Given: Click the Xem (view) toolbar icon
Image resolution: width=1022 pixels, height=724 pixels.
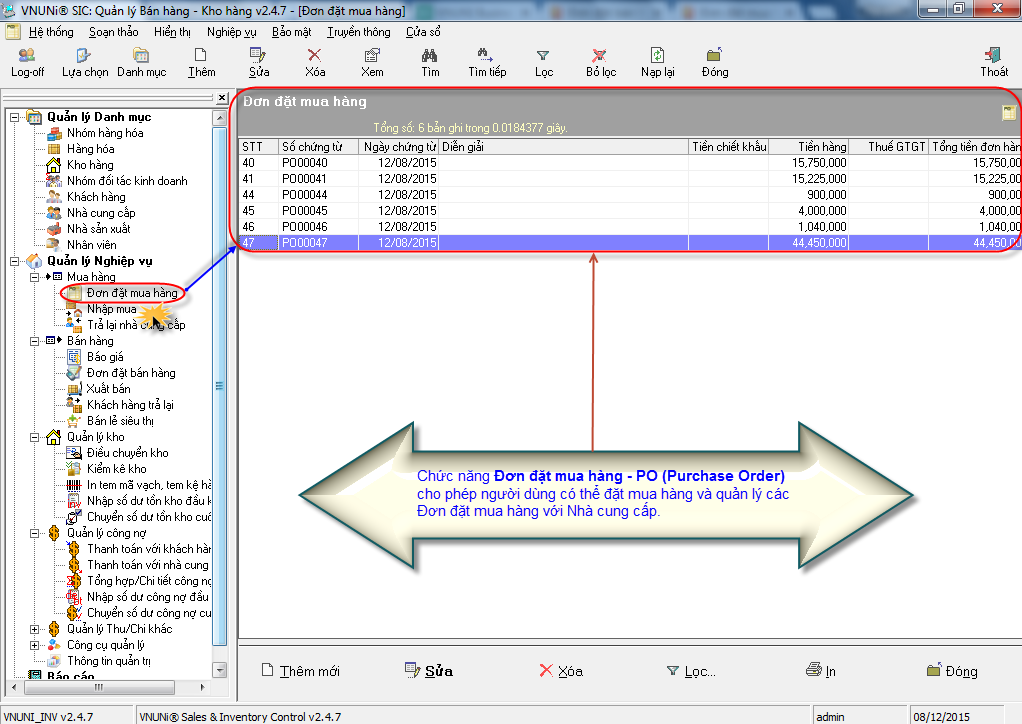Looking at the screenshot, I should coord(372,56).
